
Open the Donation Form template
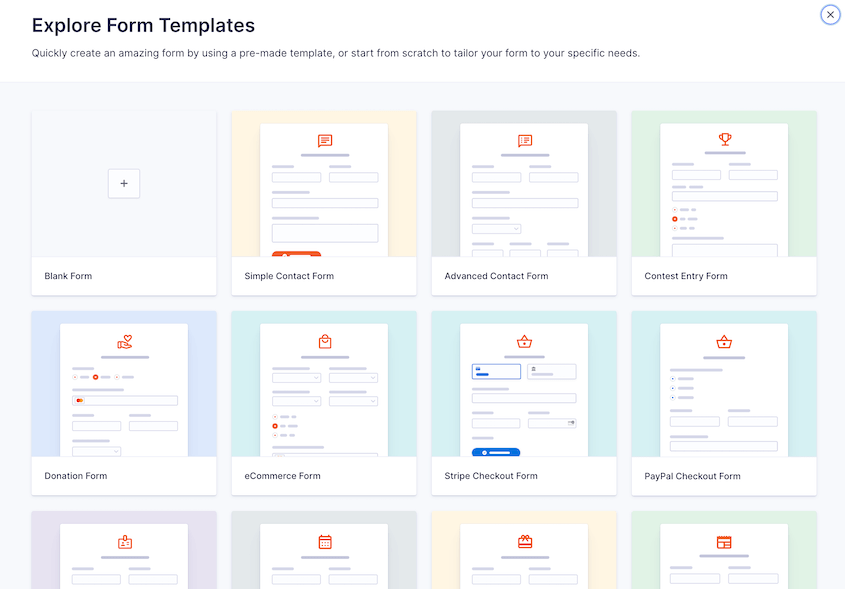(x=123, y=400)
